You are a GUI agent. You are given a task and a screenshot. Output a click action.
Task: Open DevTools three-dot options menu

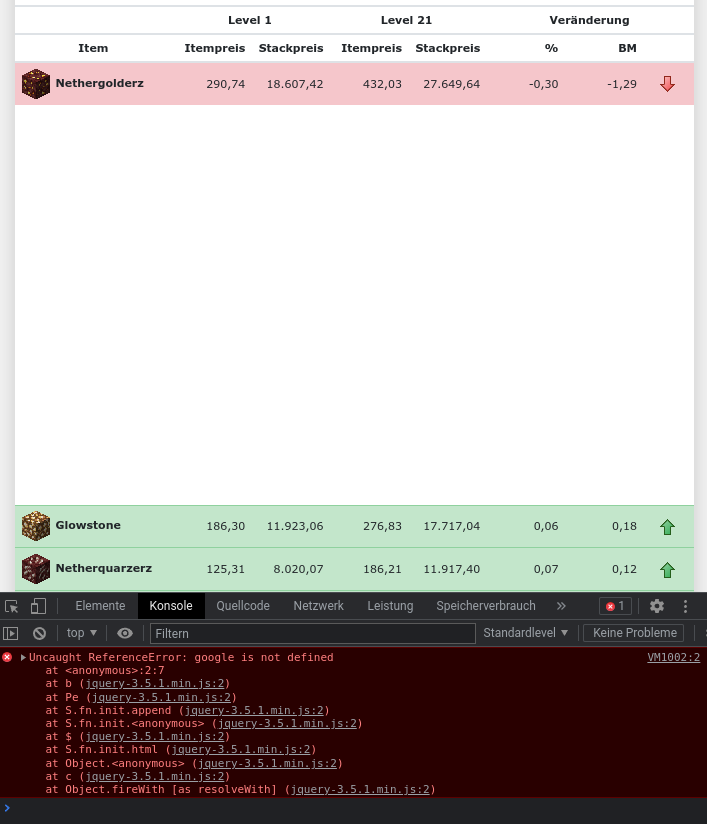pos(686,606)
